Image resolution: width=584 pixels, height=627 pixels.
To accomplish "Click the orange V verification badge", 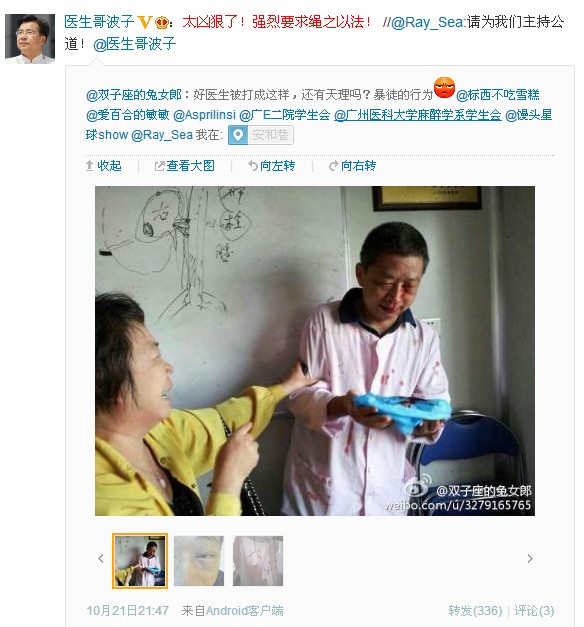I will [144, 22].
